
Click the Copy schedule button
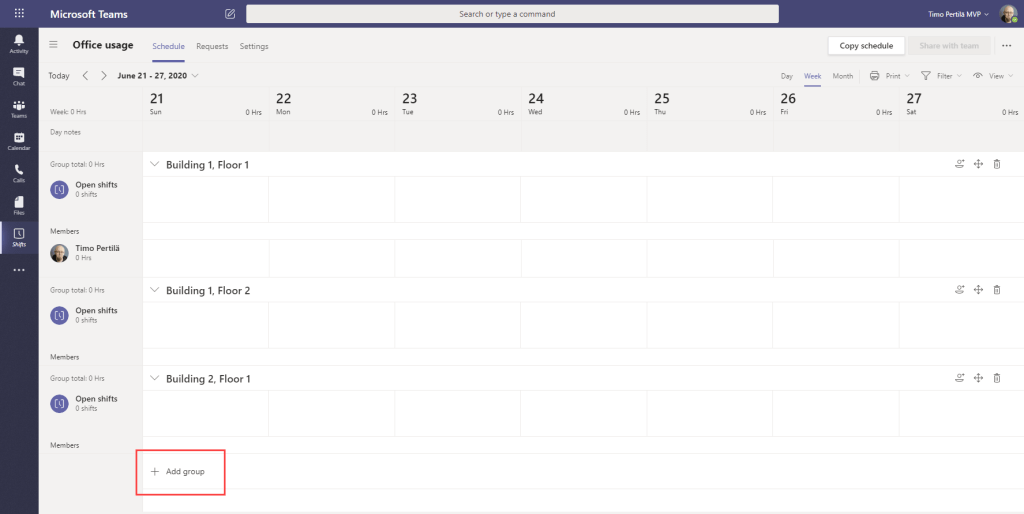tap(866, 46)
